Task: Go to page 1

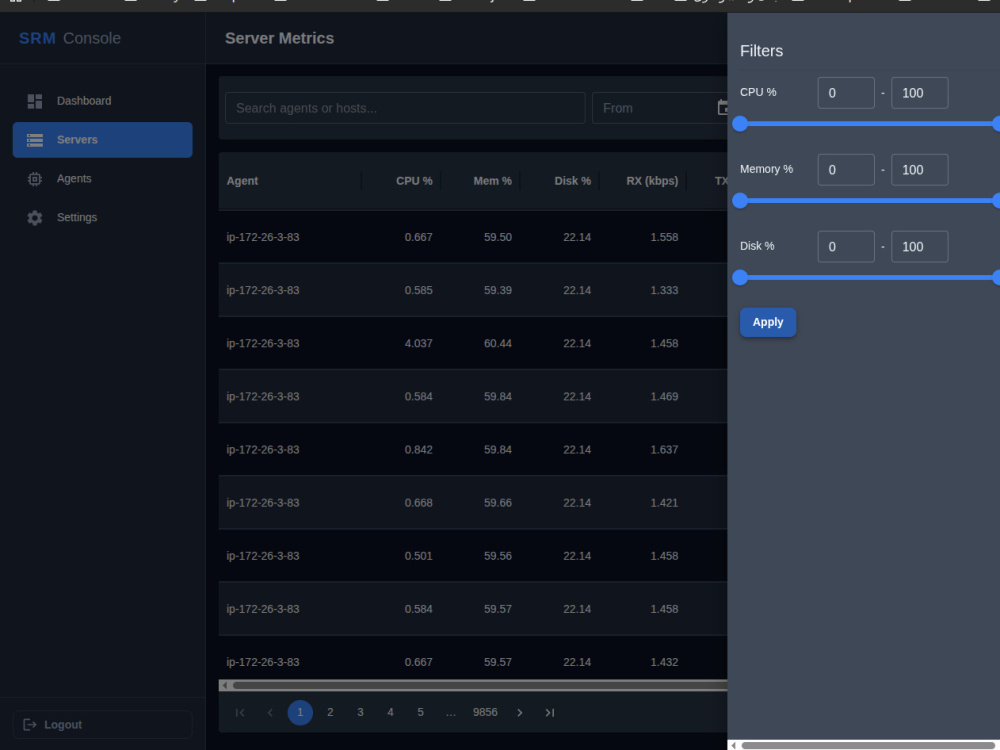Action: [300, 712]
